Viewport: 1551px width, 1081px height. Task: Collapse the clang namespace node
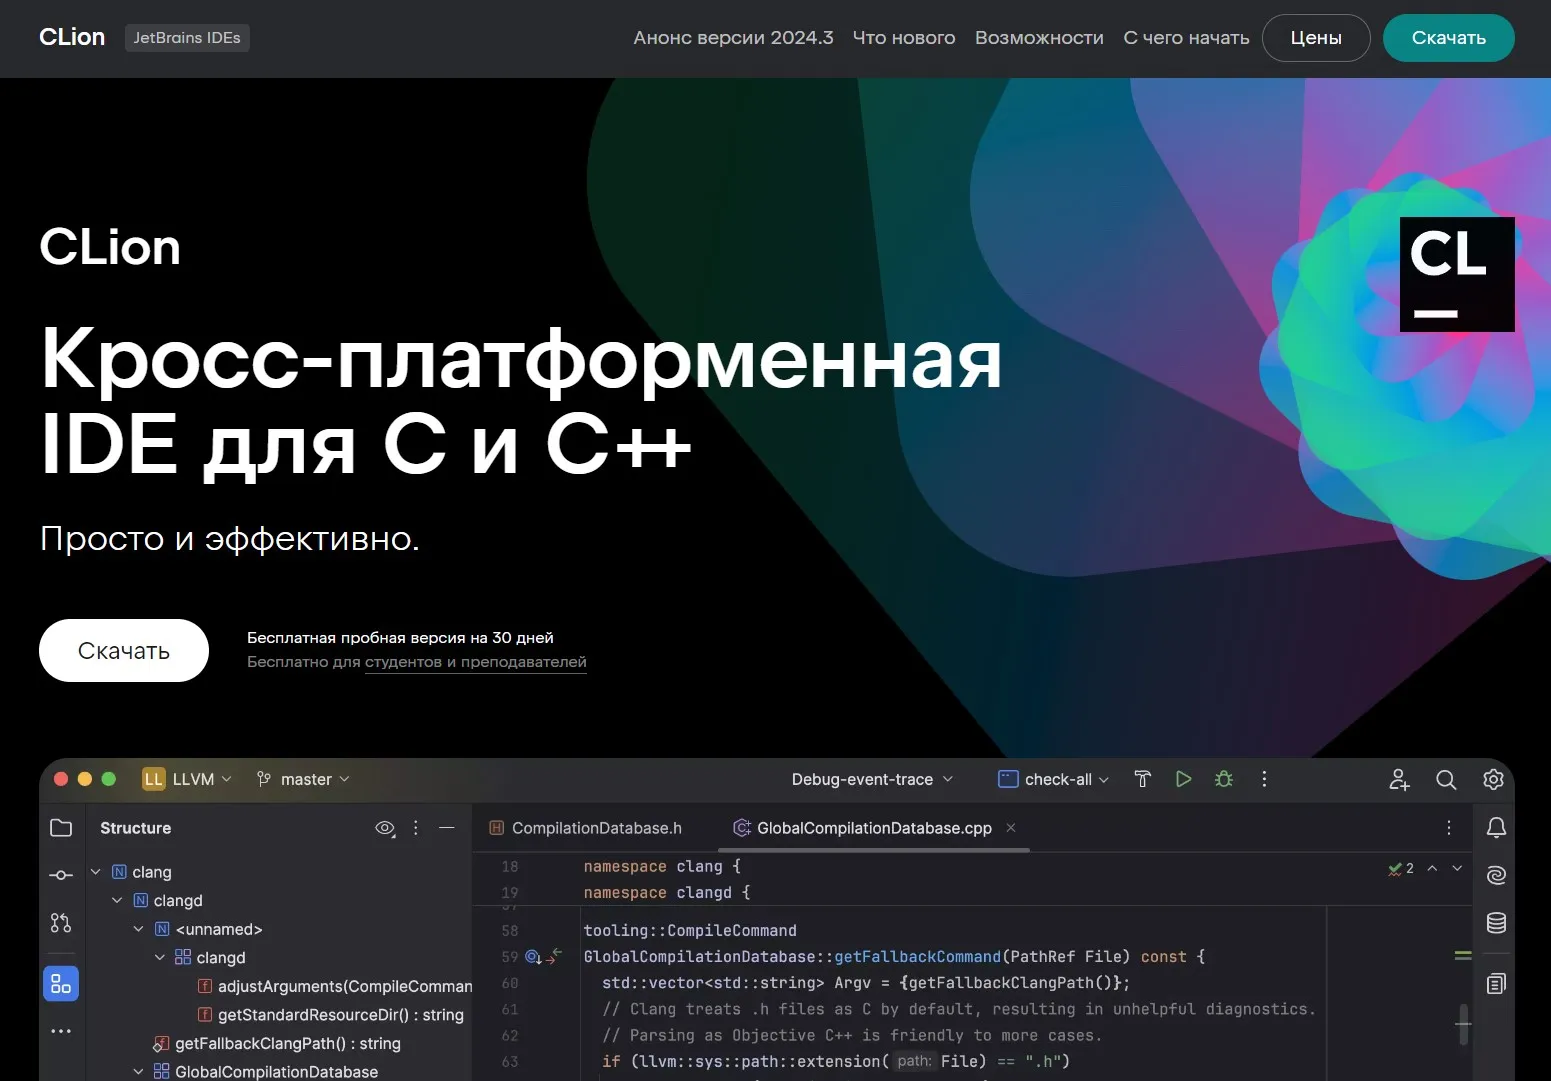click(96, 872)
